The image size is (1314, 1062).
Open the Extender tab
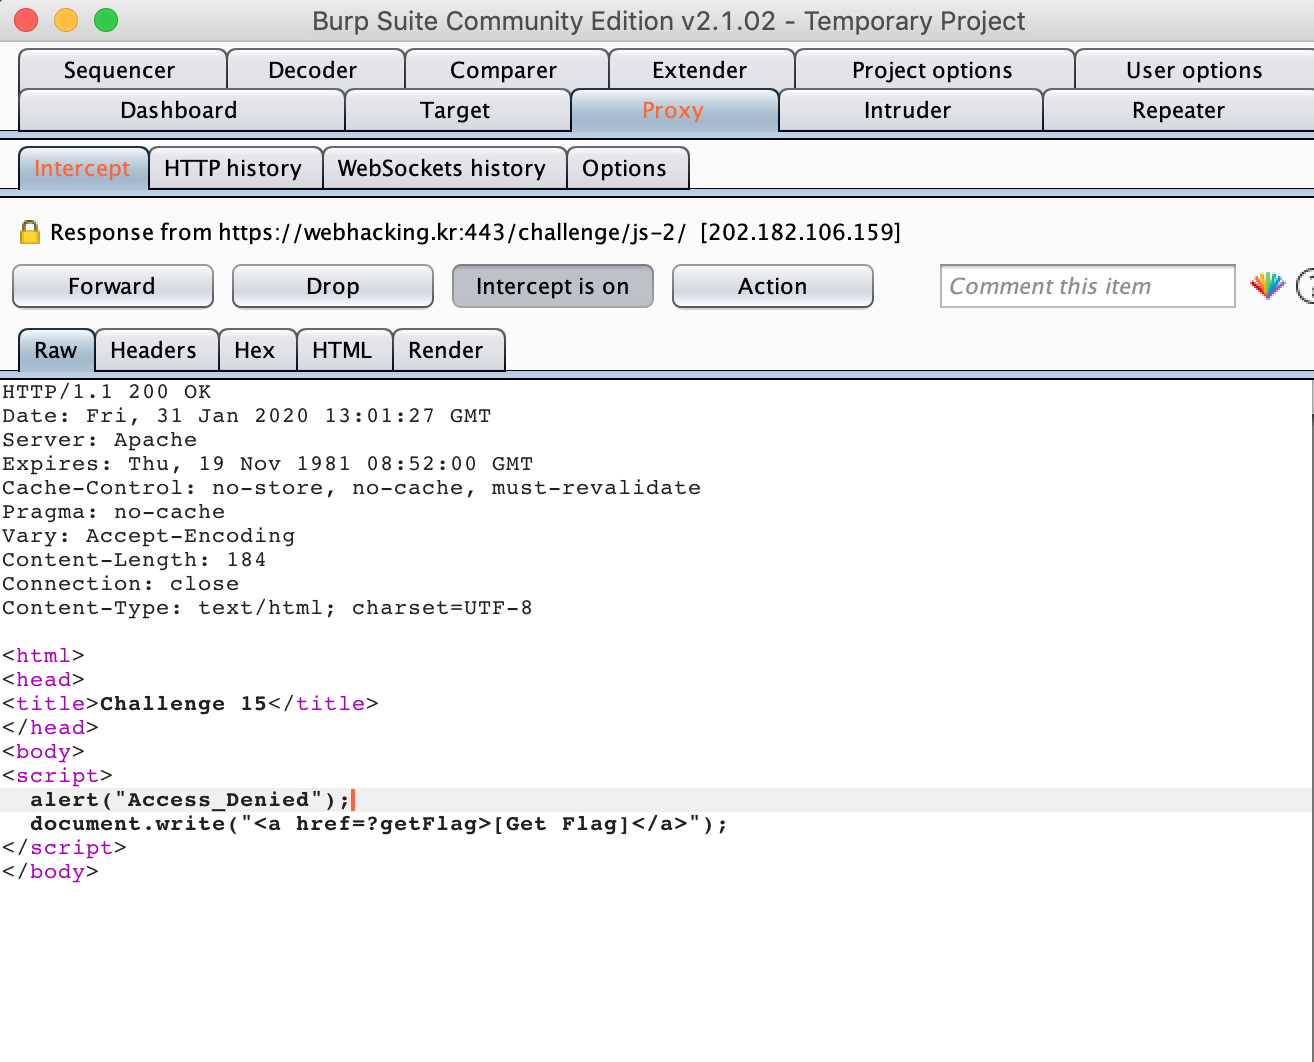(700, 70)
